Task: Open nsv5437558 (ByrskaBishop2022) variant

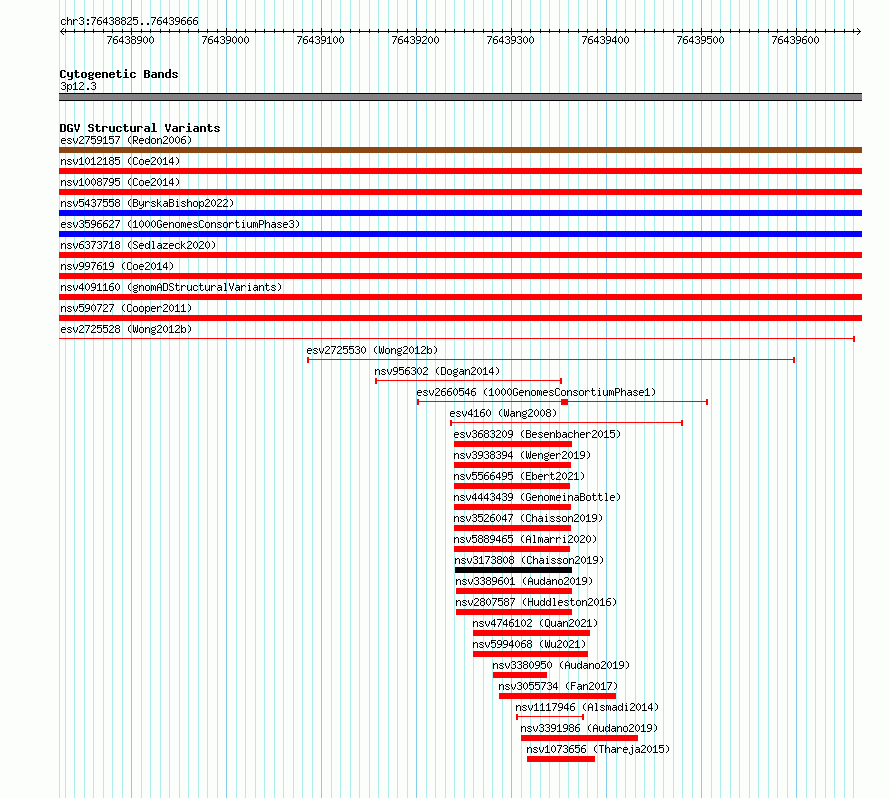Action: [x=147, y=203]
